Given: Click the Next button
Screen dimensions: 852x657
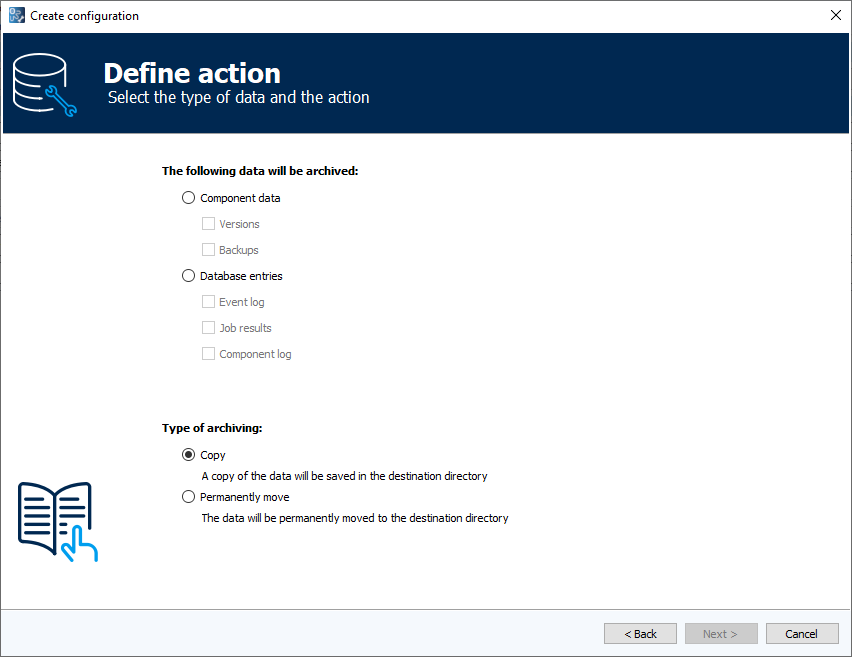Looking at the screenshot, I should pyautogui.click(x=721, y=633).
